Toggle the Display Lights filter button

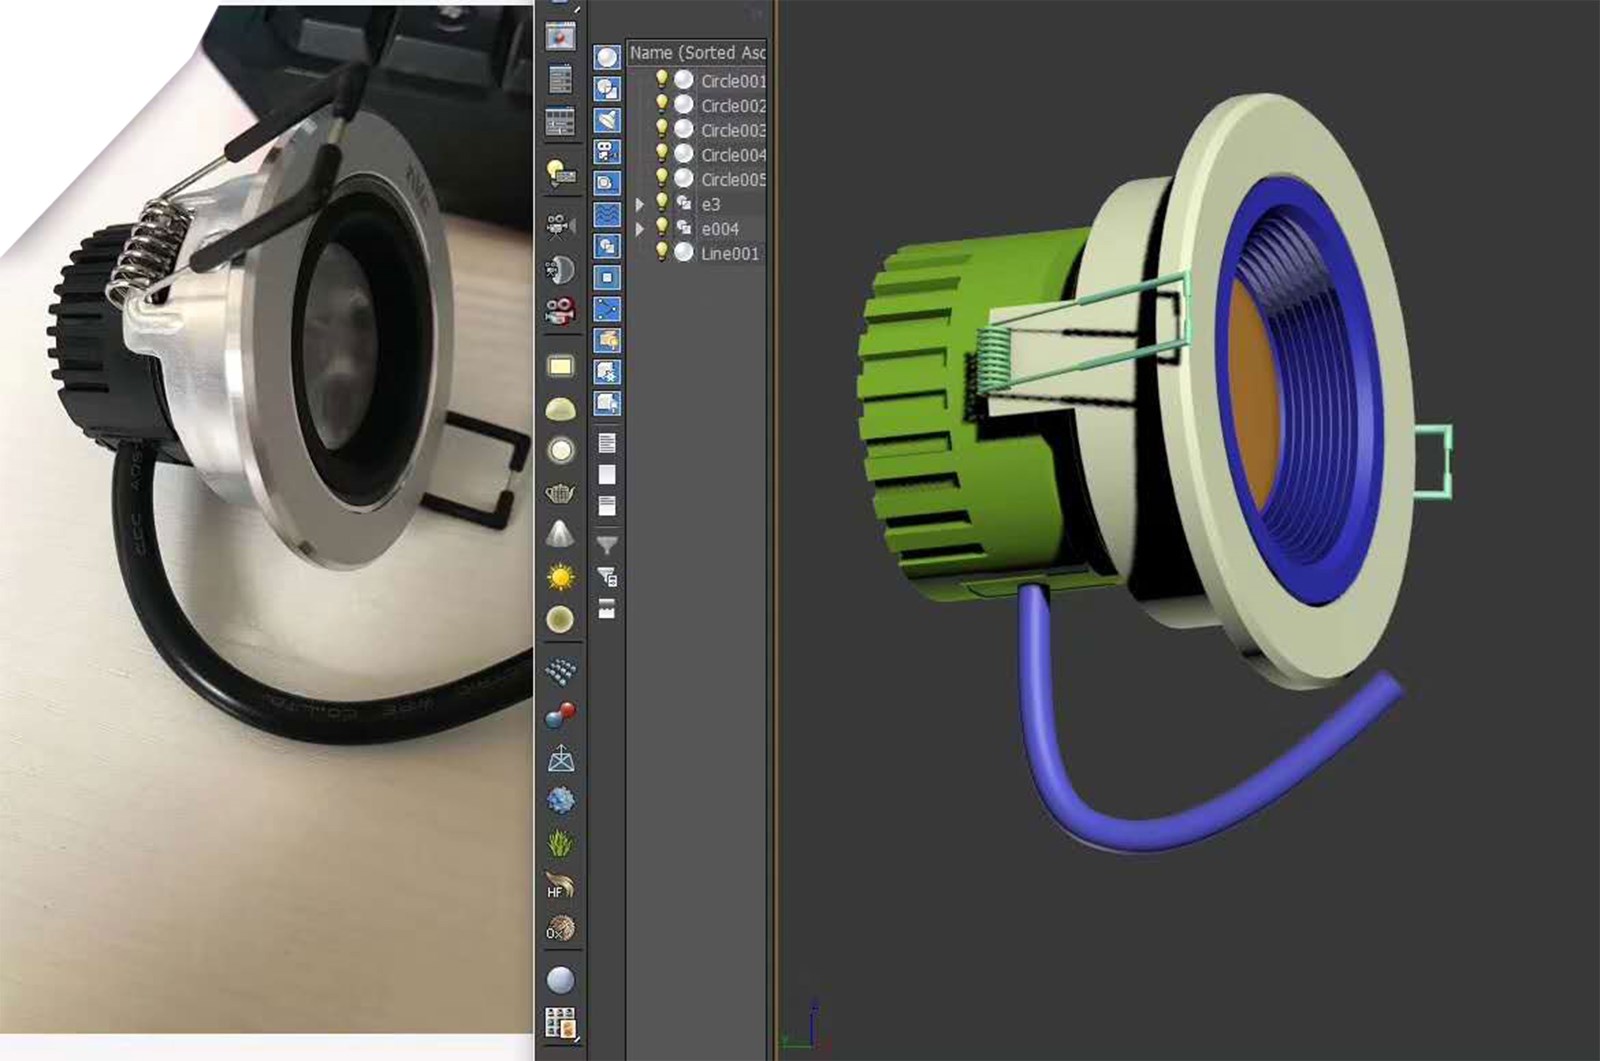607,120
